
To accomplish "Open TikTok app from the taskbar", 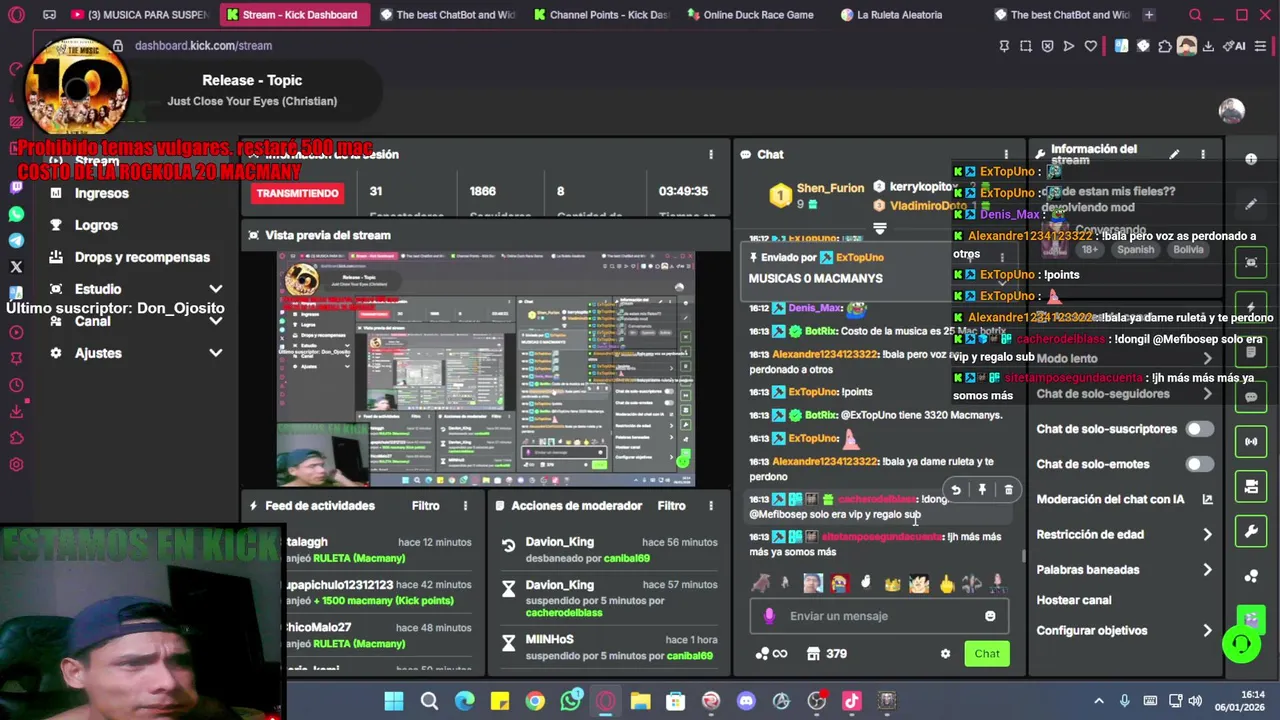I will [x=852, y=701].
